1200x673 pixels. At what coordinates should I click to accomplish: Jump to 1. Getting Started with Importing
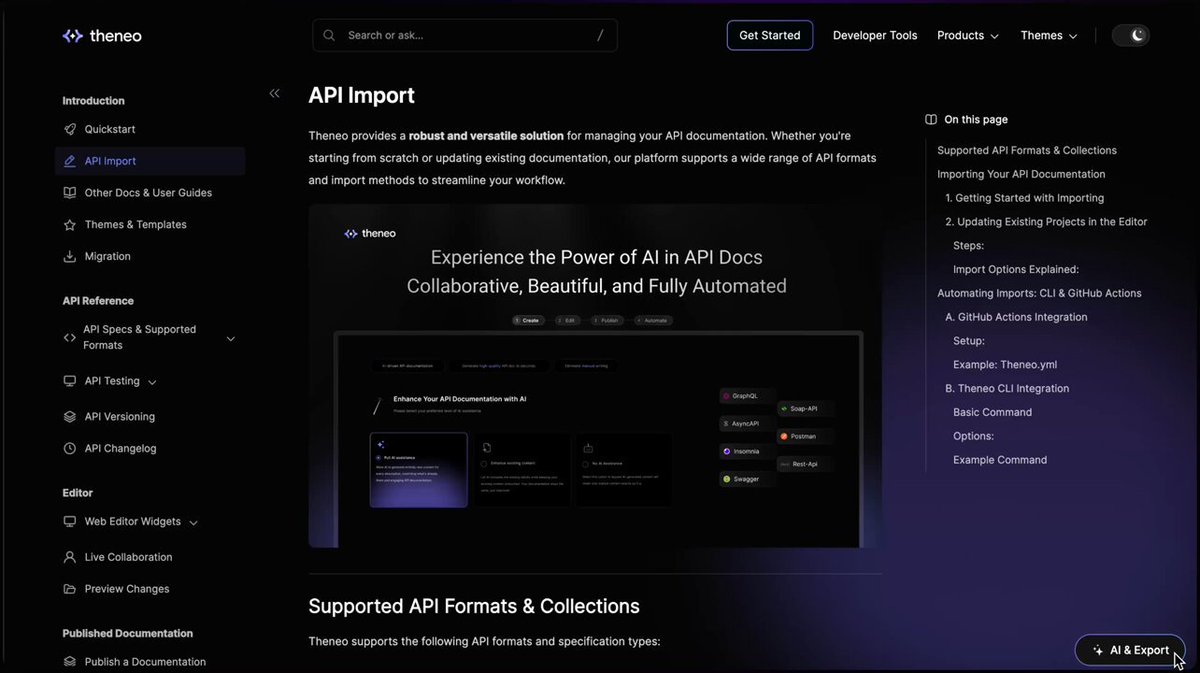pos(1024,198)
